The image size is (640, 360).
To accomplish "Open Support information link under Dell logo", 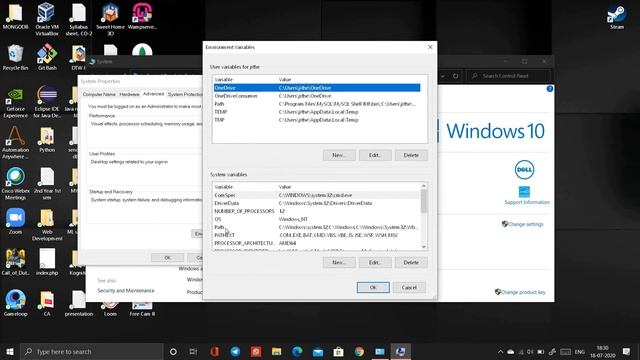I will 527,202.
